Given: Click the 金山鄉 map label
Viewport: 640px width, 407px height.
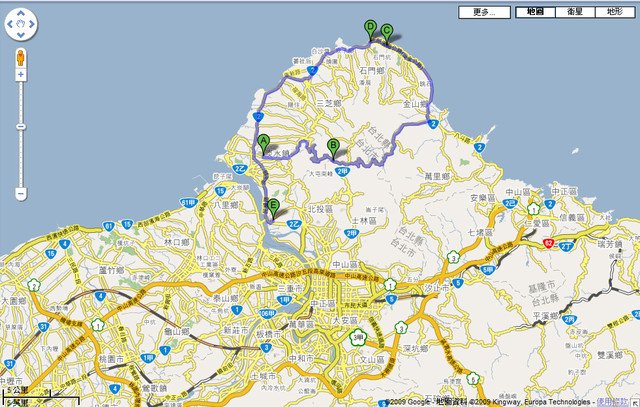Looking at the screenshot, I should click(x=415, y=104).
